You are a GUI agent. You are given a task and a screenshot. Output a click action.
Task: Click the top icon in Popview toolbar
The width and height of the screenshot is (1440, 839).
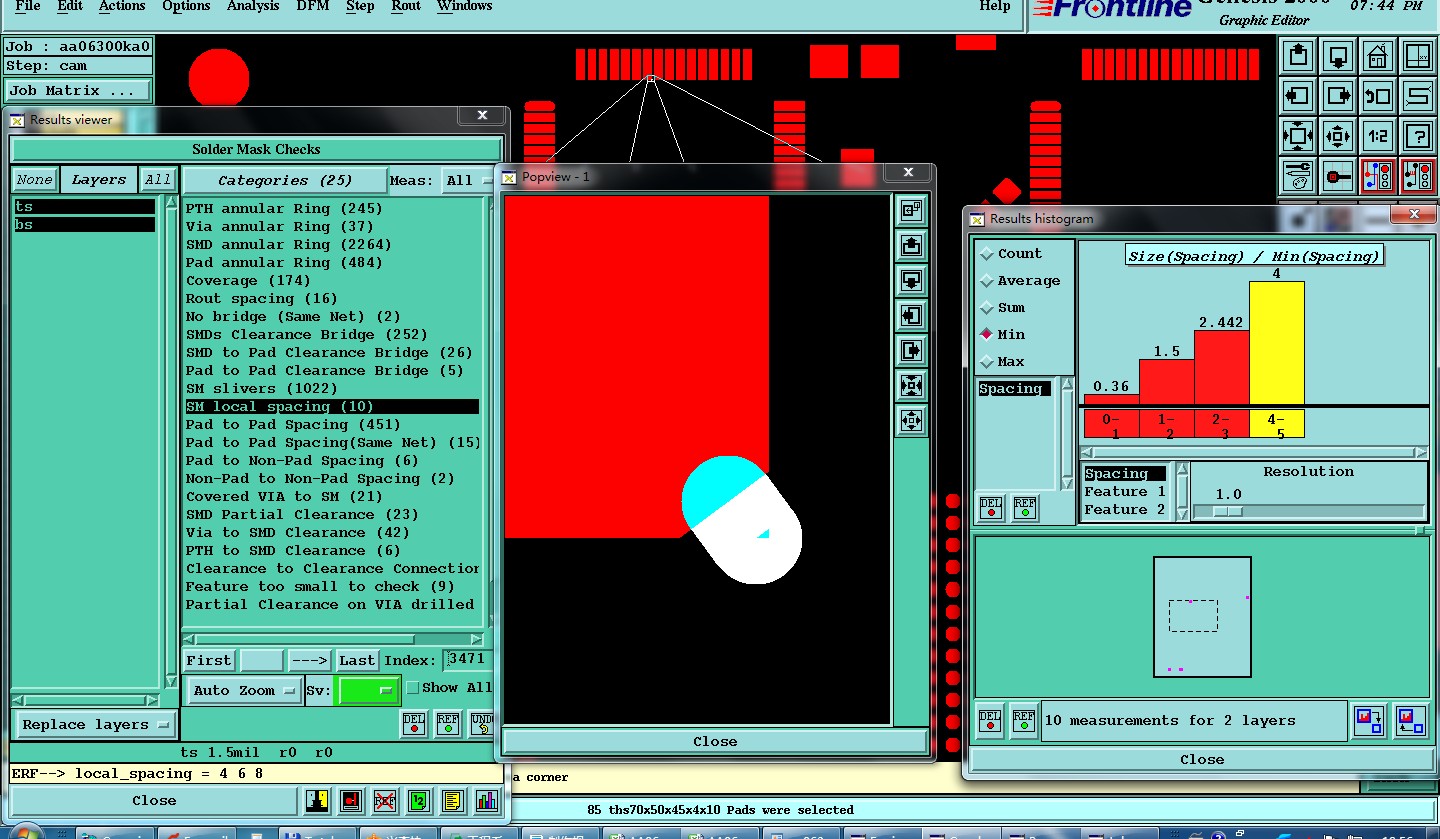point(911,210)
